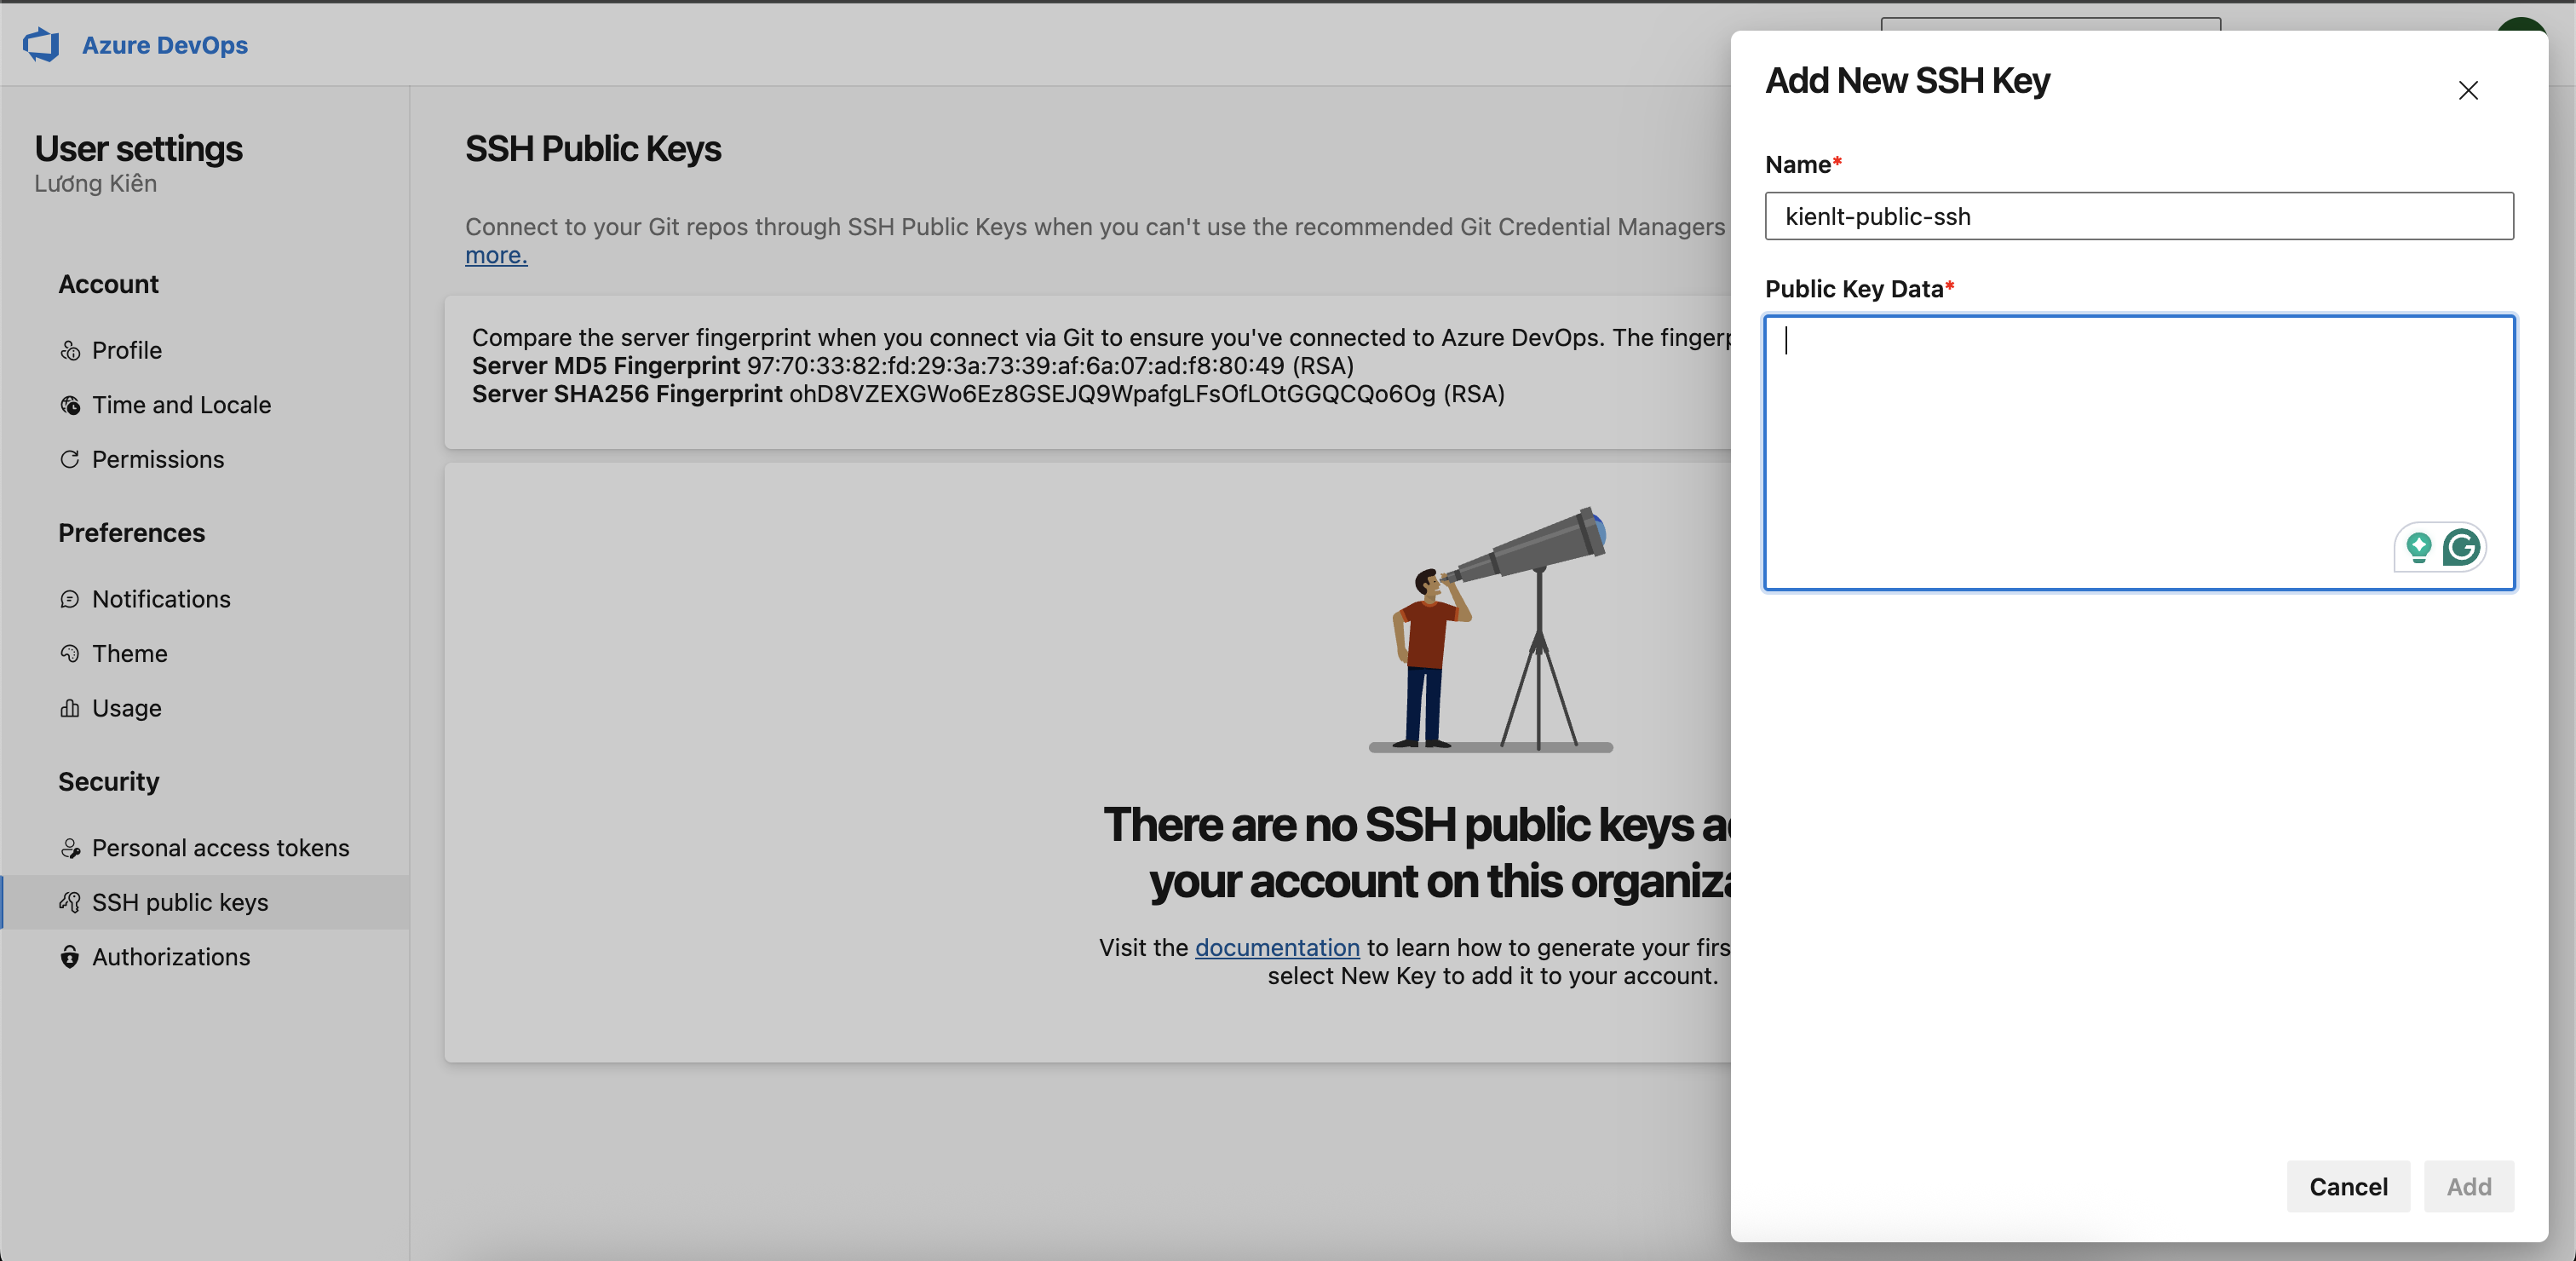Open the Profile settings page
The width and height of the screenshot is (2576, 1261).
point(205,351)
